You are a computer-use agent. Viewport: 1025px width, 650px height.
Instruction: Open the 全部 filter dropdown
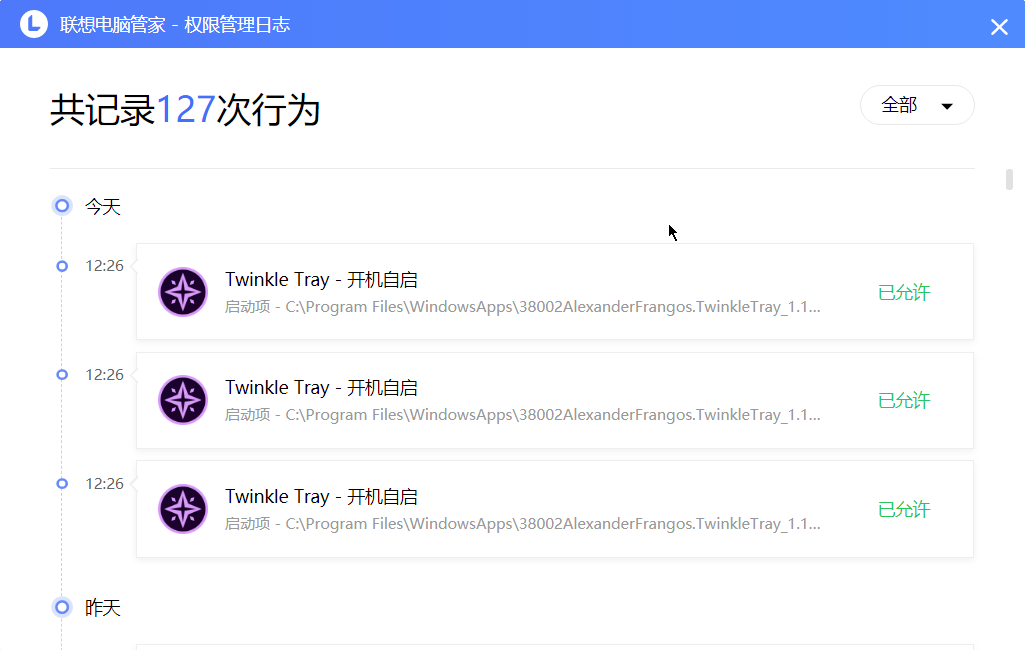click(917, 105)
